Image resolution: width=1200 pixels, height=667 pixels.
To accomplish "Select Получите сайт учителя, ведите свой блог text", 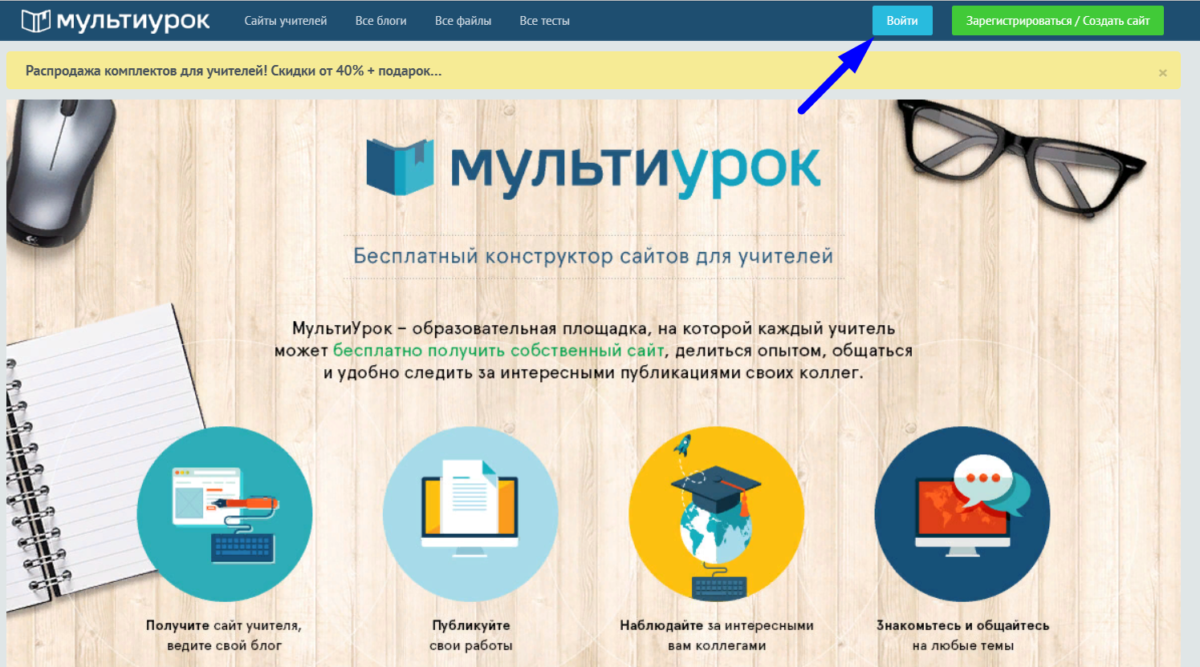I will tap(223, 636).
